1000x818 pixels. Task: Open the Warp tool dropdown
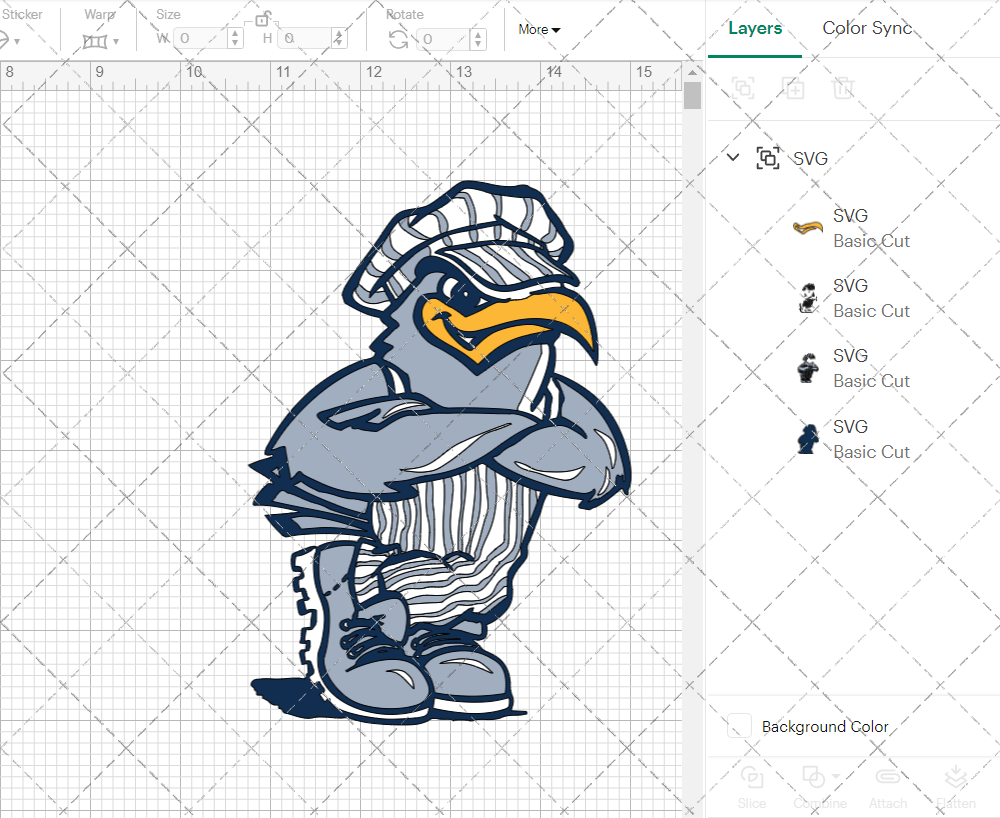click(116, 41)
